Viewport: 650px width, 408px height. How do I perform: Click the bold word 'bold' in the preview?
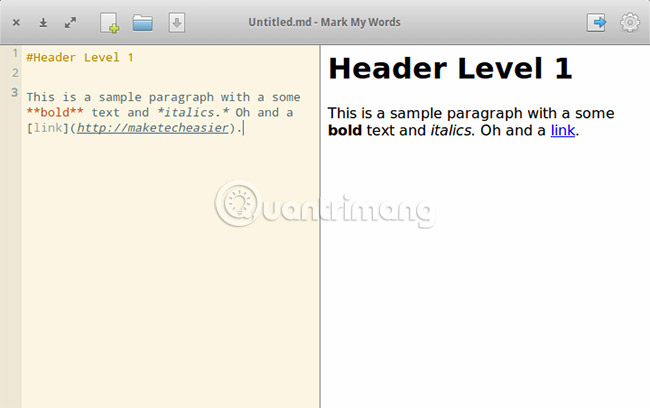[345, 130]
